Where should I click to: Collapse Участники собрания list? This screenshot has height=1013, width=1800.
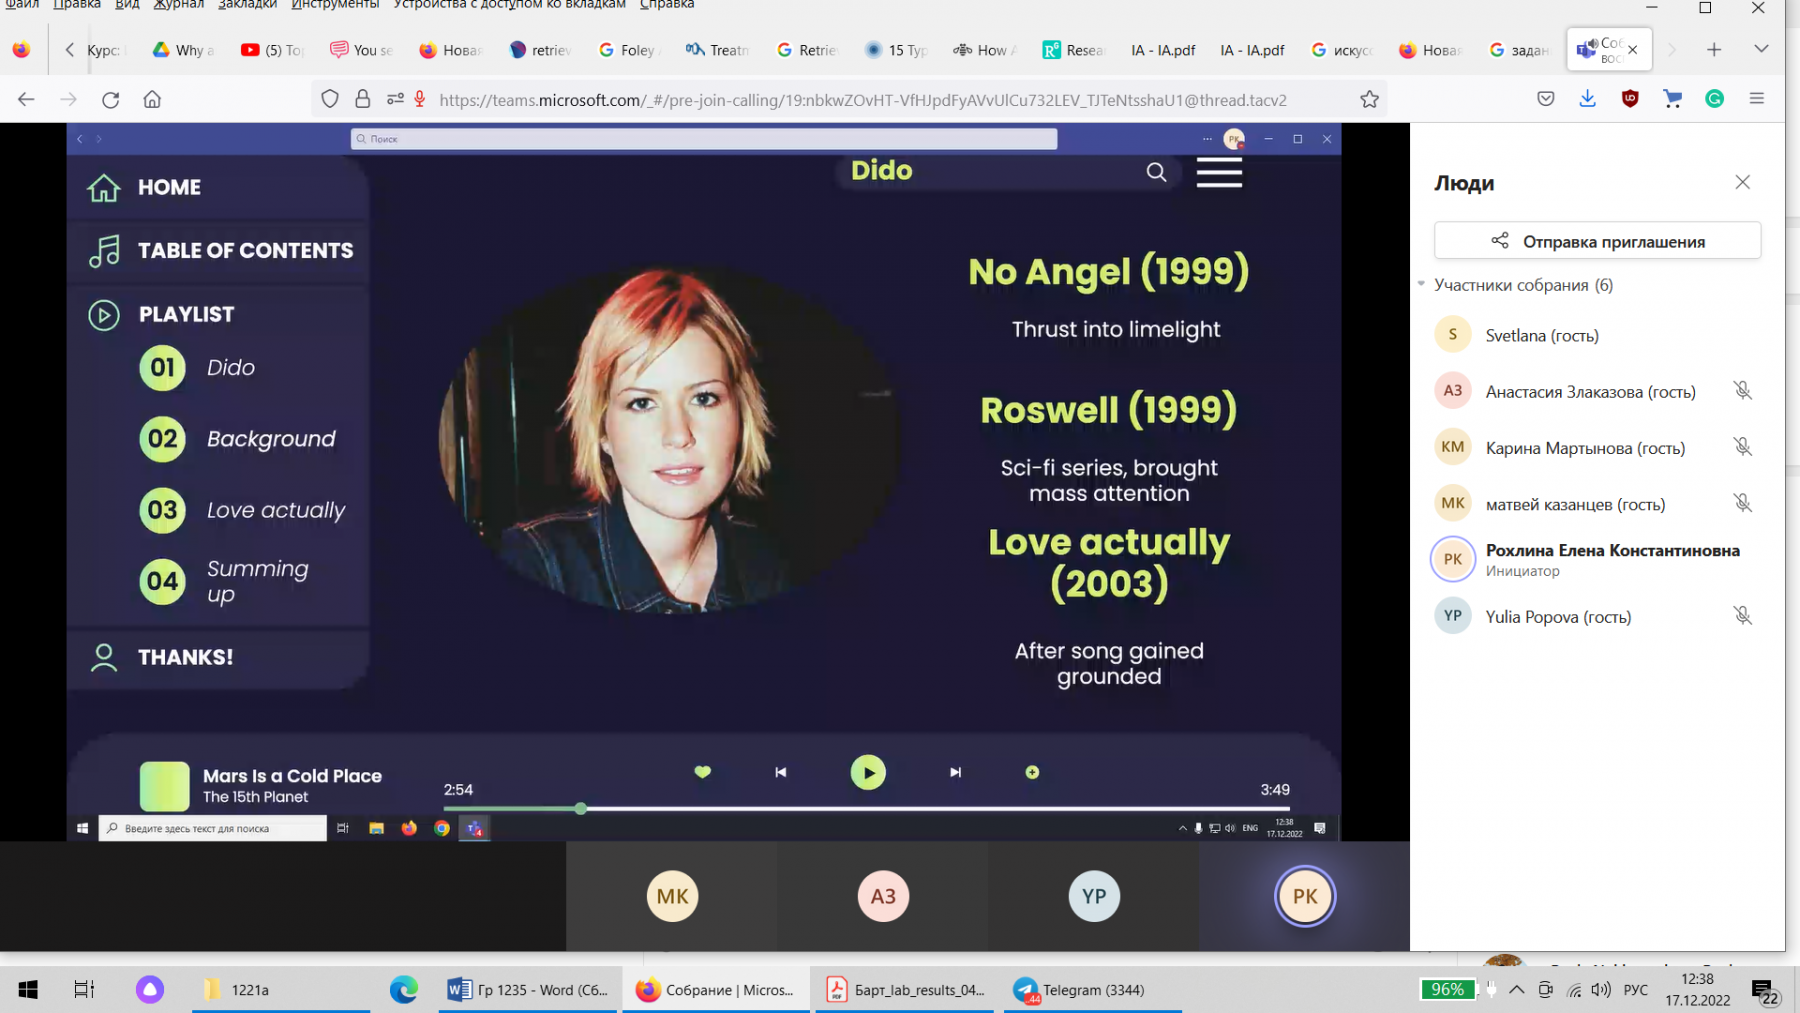point(1421,284)
